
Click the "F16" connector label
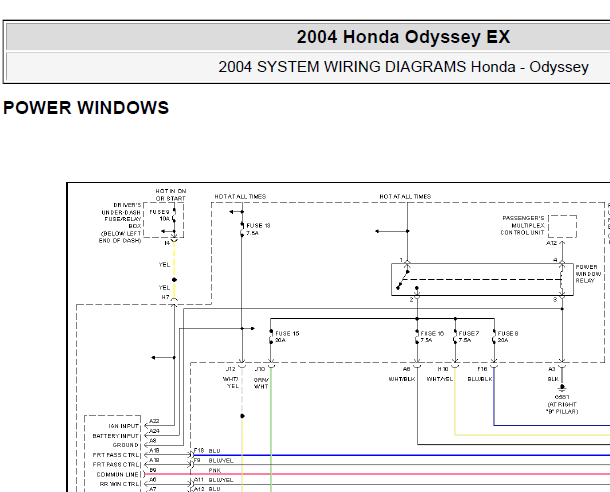(482, 369)
